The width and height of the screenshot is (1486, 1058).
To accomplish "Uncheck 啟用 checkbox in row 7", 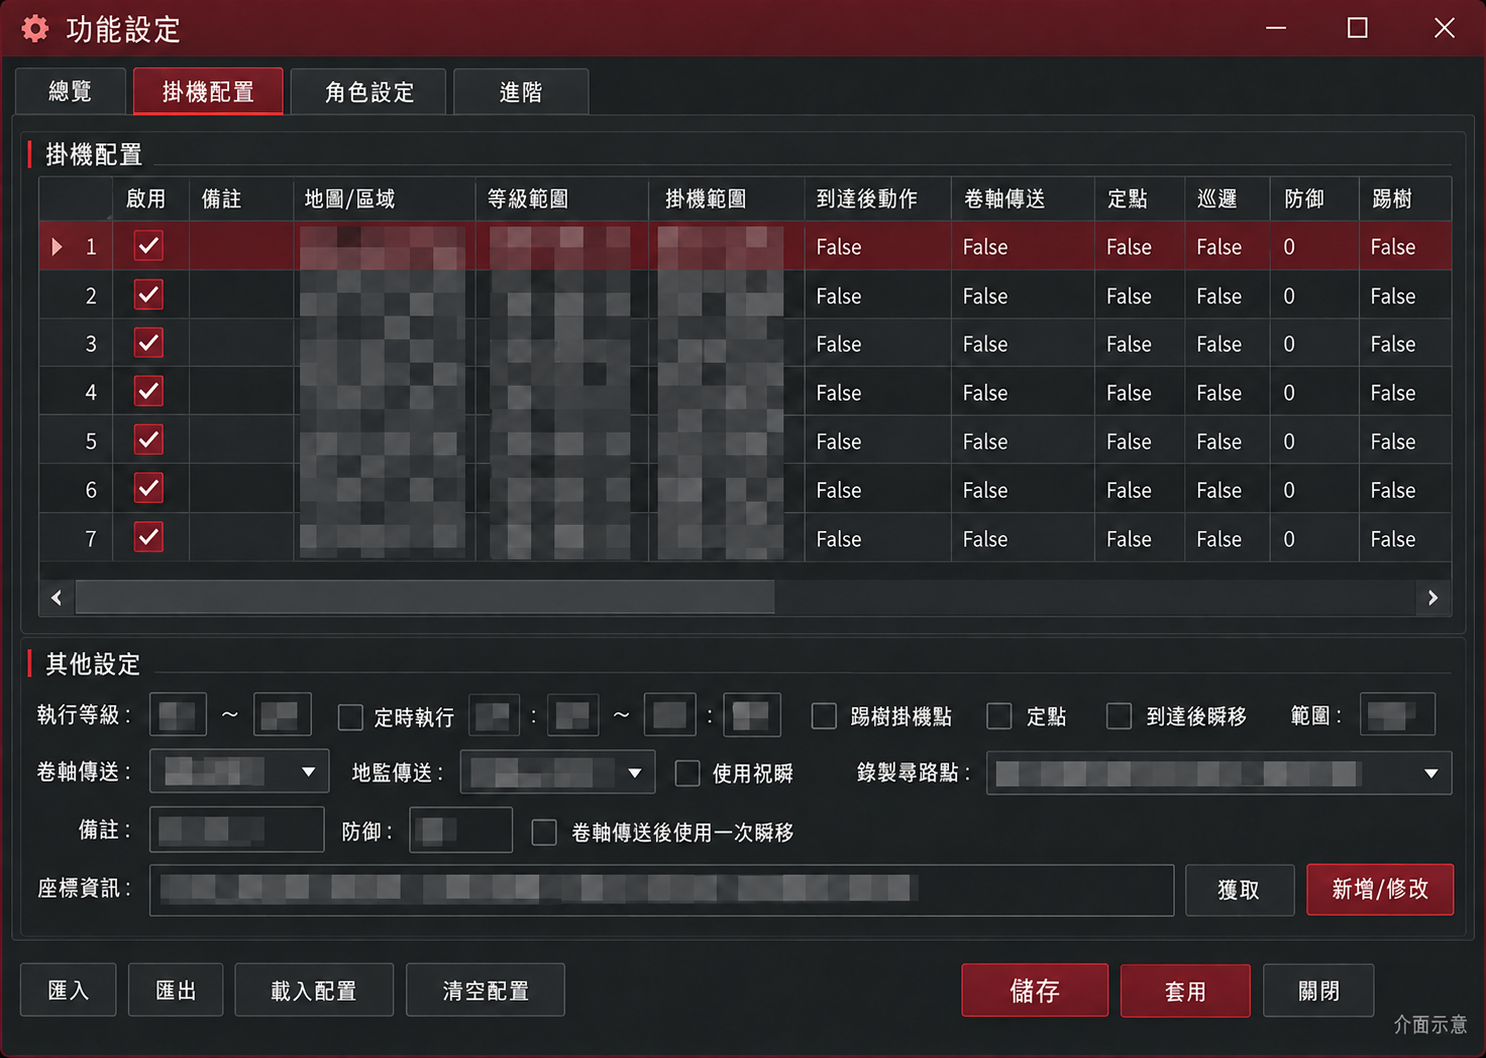I will (x=149, y=538).
